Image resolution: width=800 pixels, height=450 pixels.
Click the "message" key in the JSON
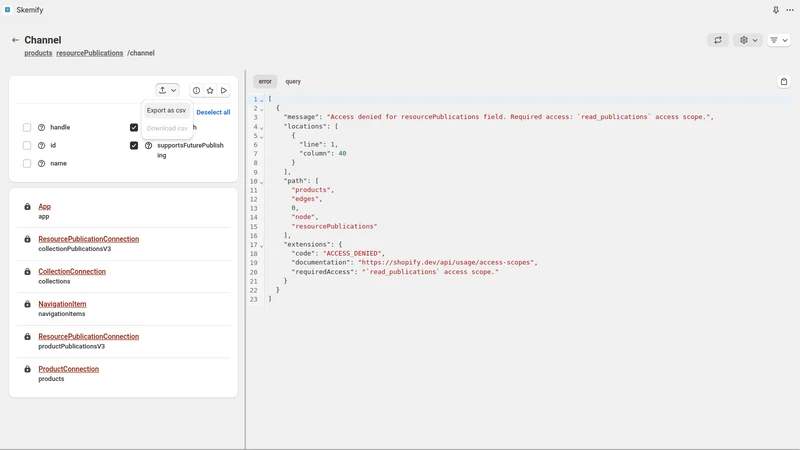302,117
